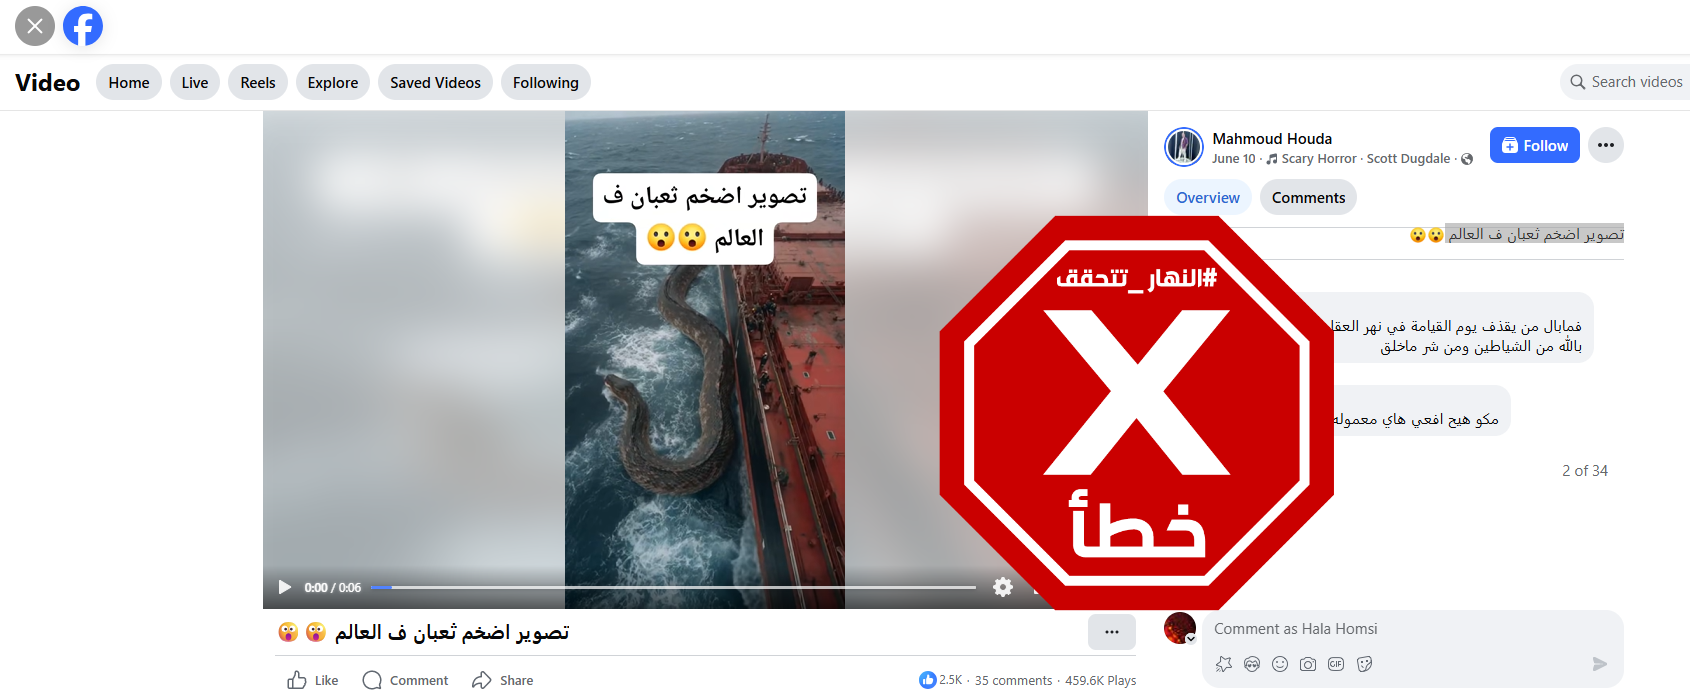Open post options three-dot menu by Follow
The width and height of the screenshot is (1690, 696).
[1606, 145]
